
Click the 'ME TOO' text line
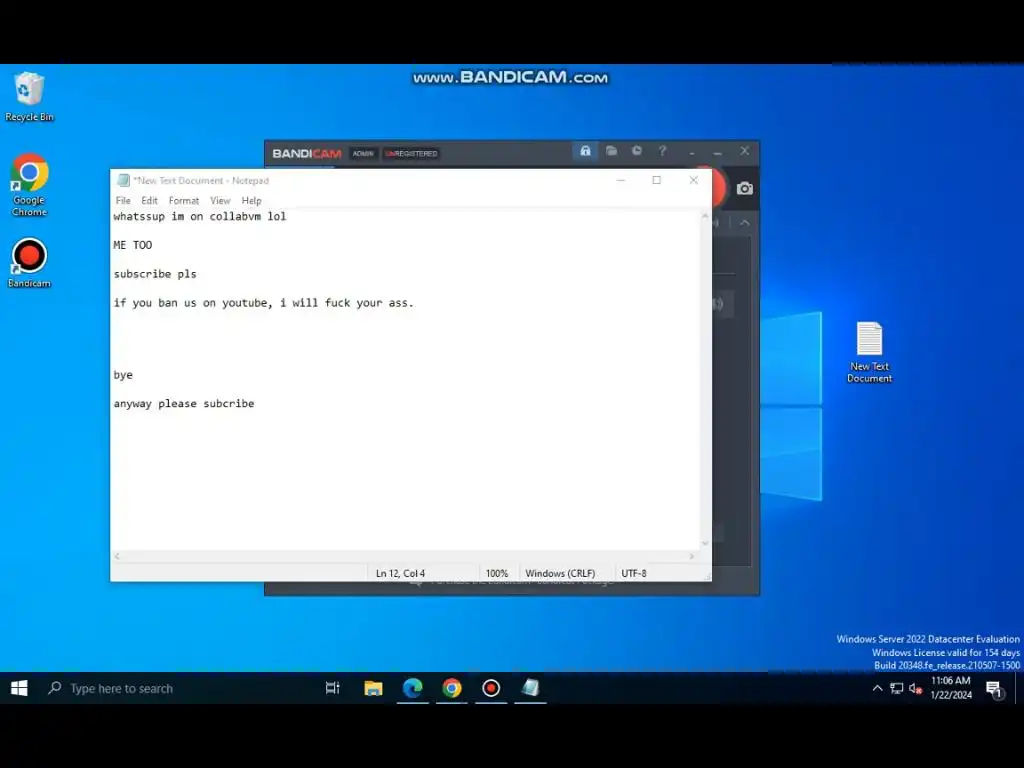coord(133,245)
